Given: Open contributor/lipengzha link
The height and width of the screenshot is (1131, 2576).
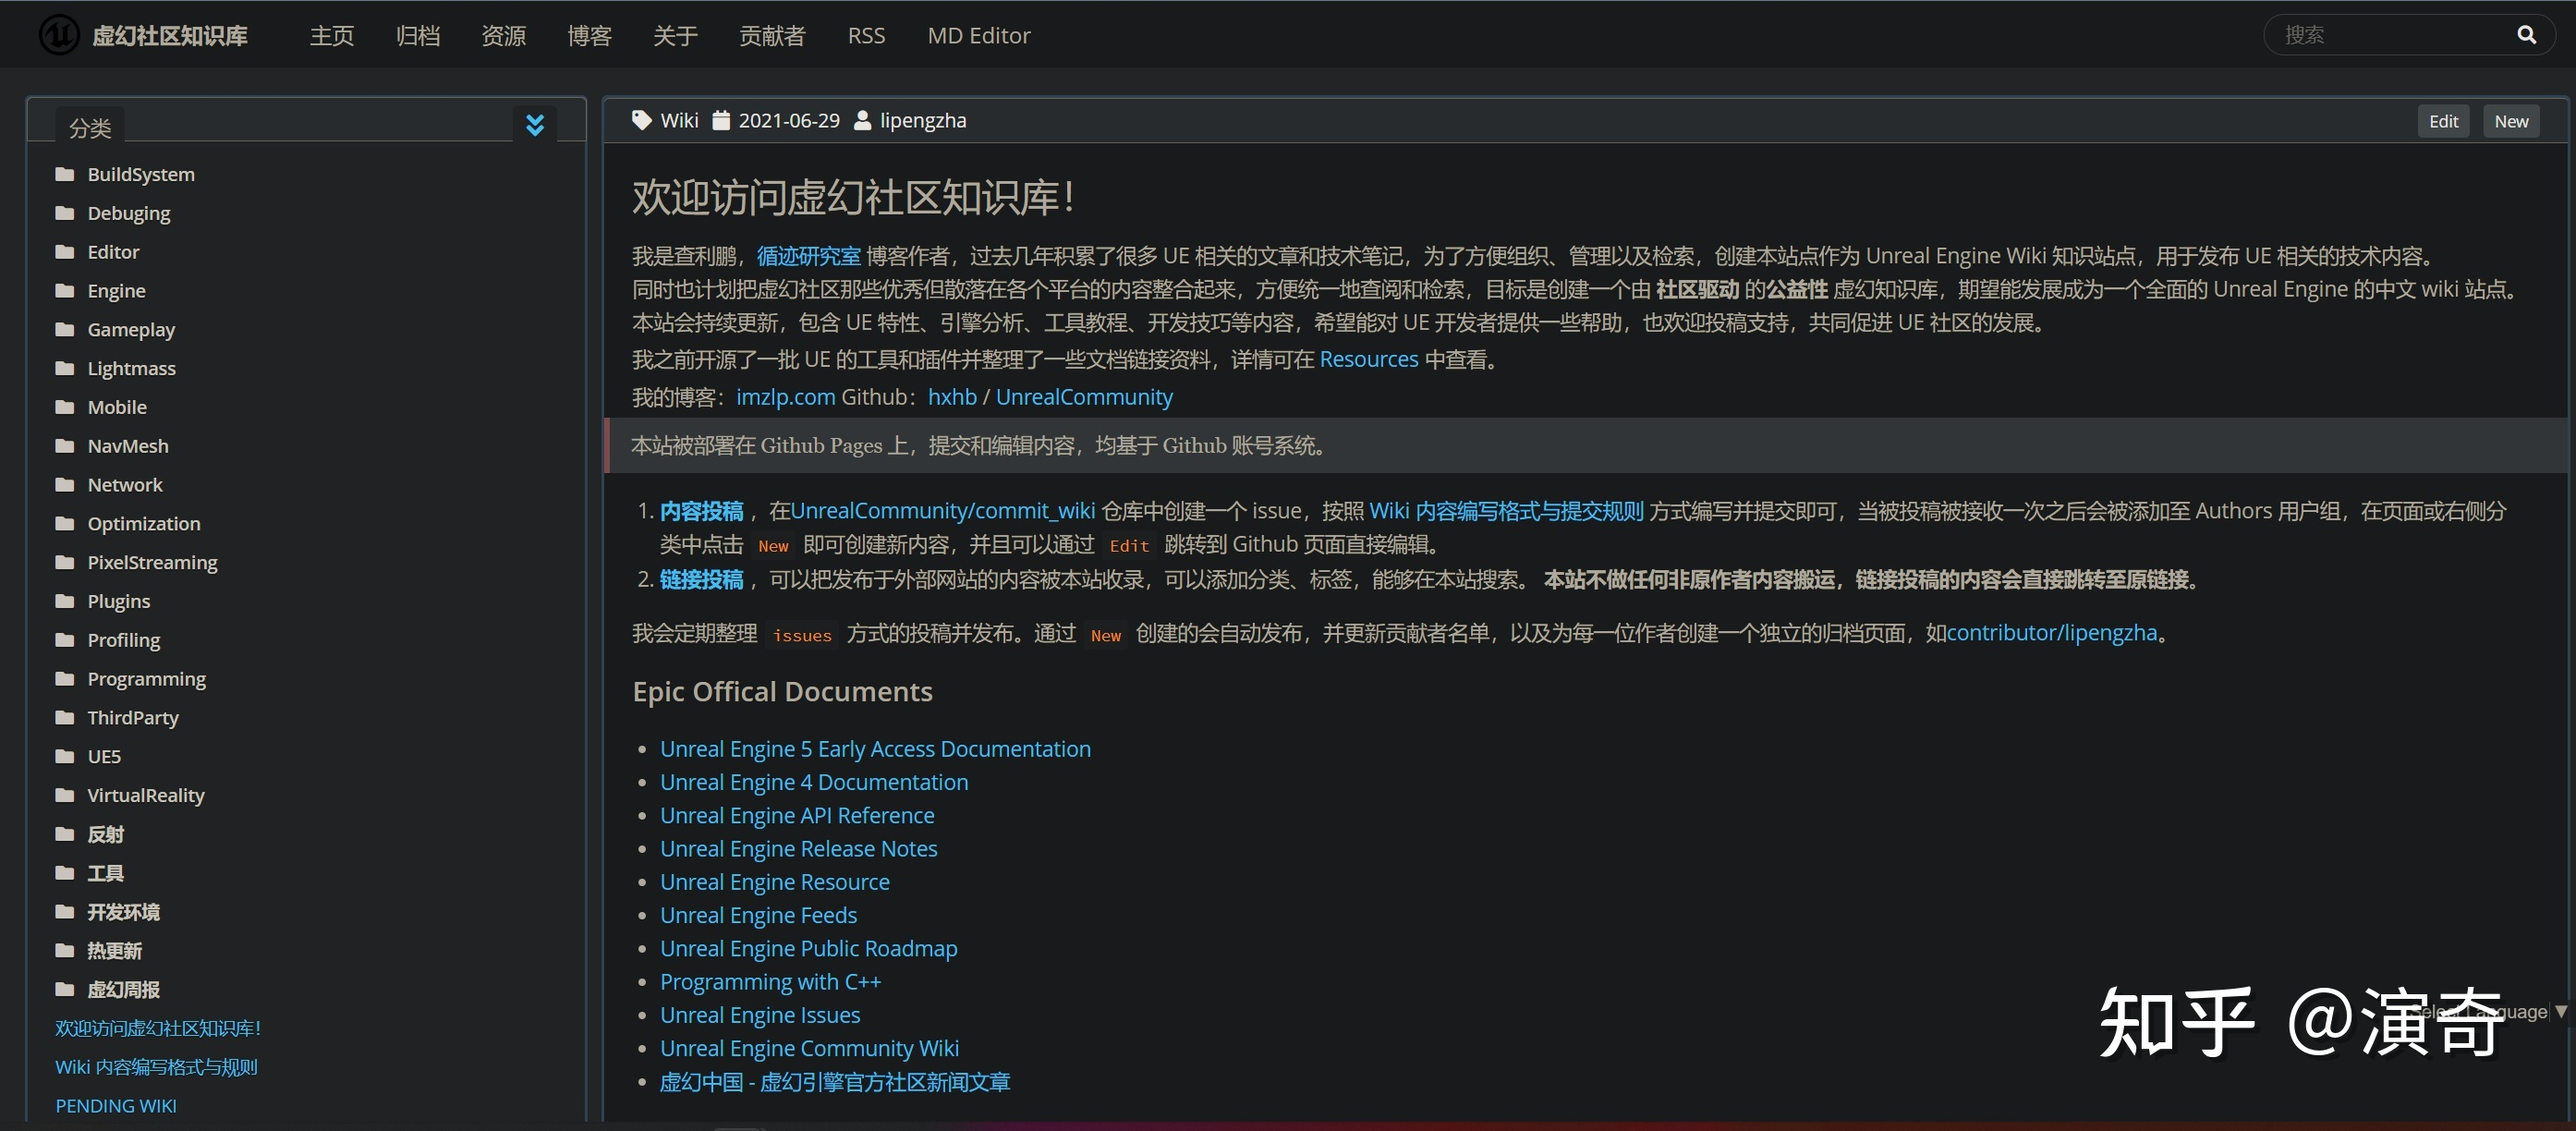Looking at the screenshot, I should [x=2052, y=633].
